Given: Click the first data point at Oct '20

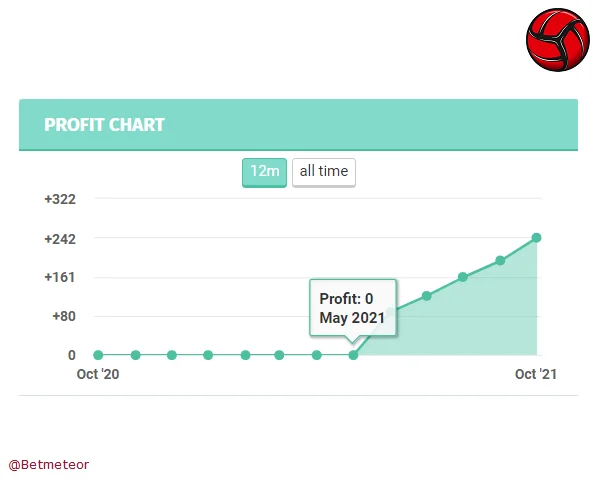Looking at the screenshot, I should tap(98, 355).
